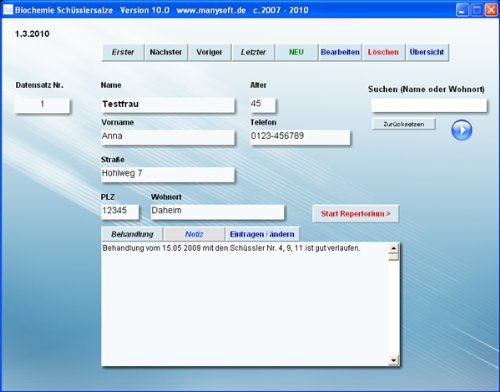Image resolution: width=500 pixels, height=392 pixels.
Task: Click the app icon in title bar
Action: (x=8, y=10)
